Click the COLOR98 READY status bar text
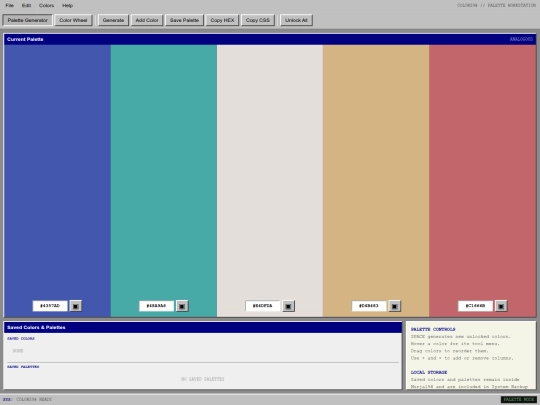 [34, 399]
